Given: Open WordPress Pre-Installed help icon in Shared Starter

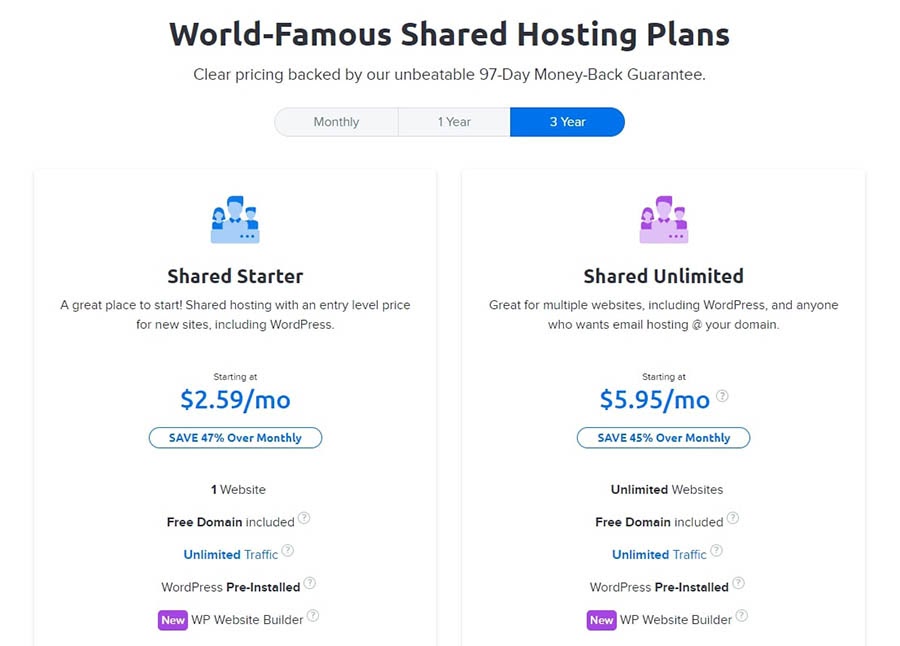Looking at the screenshot, I should coord(309,583).
